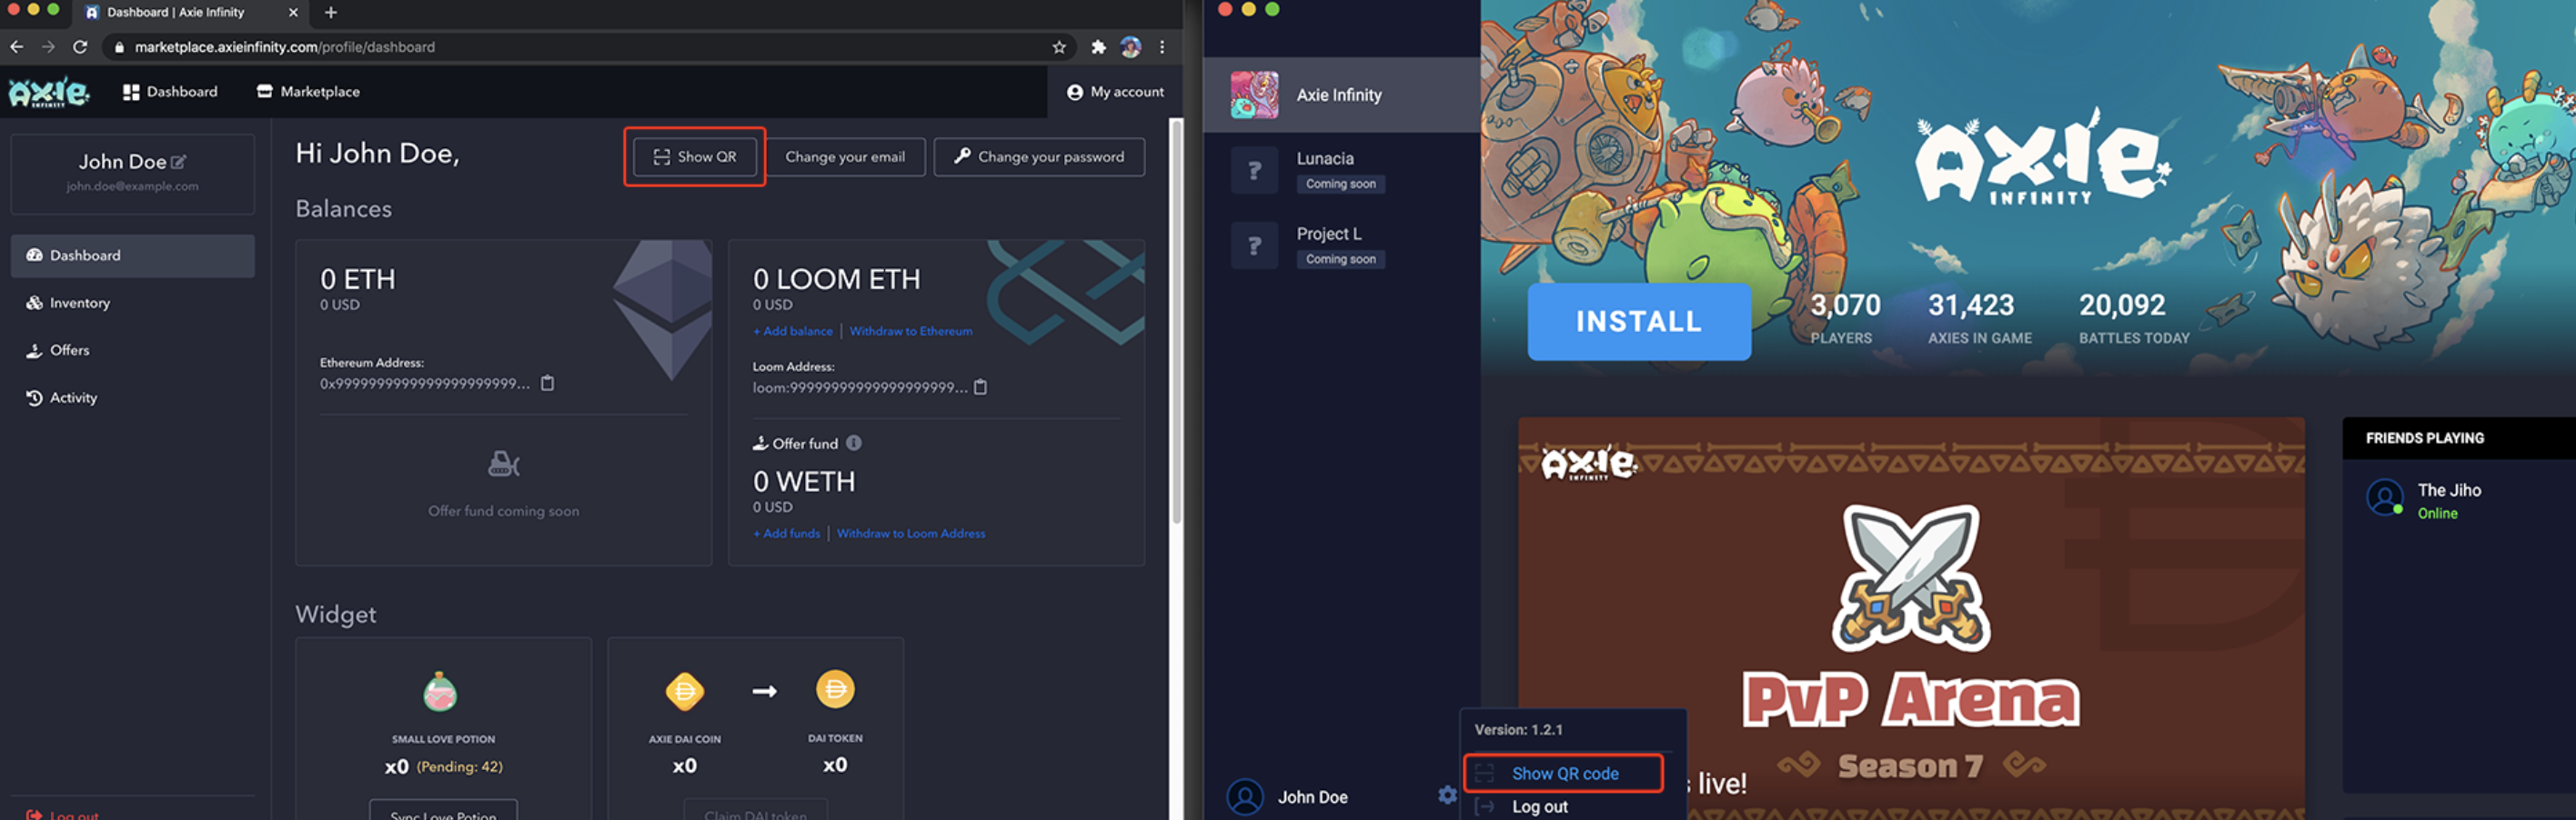Click Withdraw to Loom Address link
The image size is (2576, 820).
pyautogui.click(x=911, y=534)
